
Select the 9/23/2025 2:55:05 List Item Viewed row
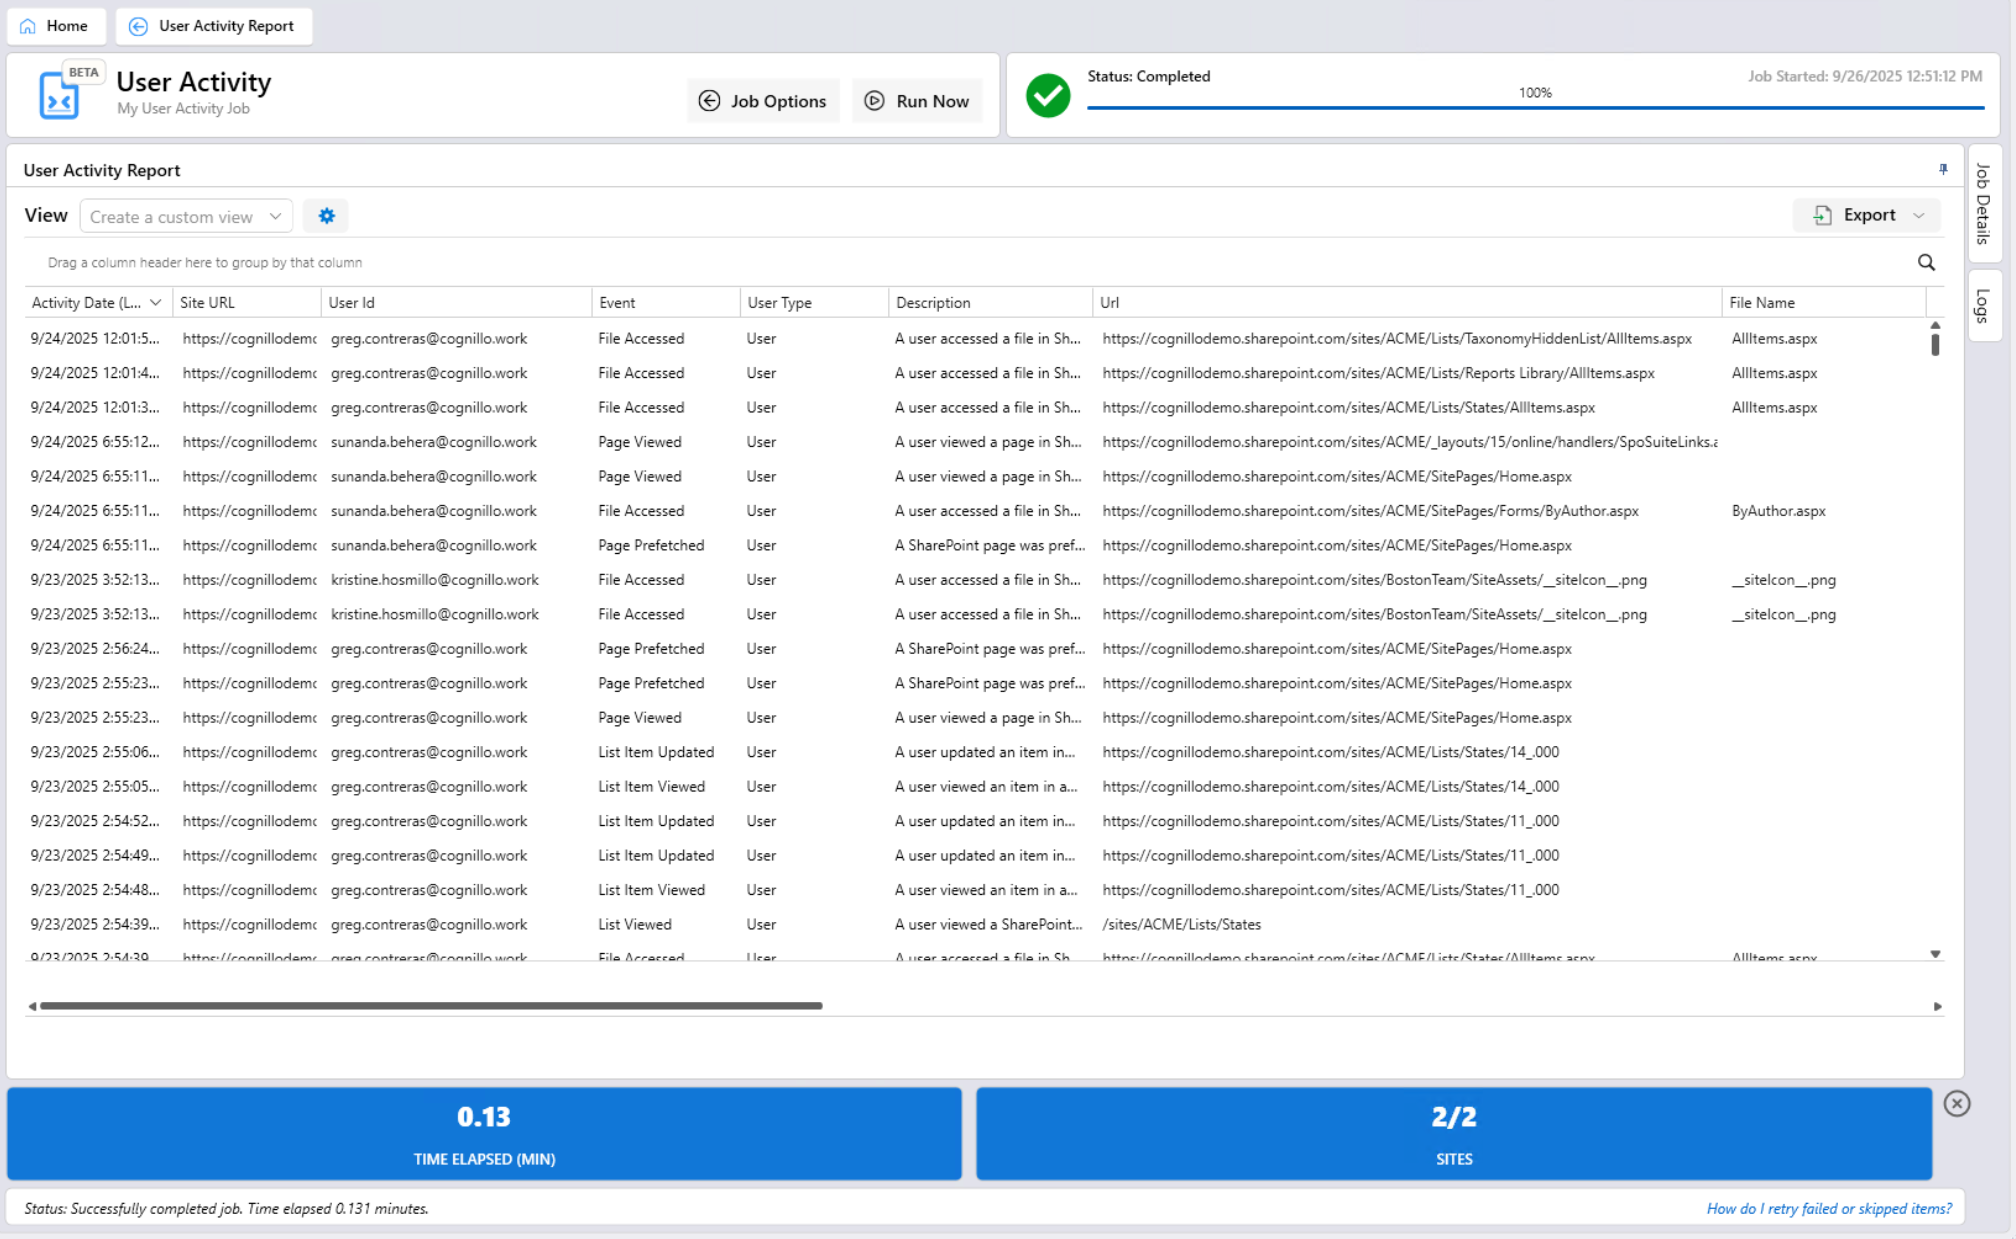(x=975, y=786)
